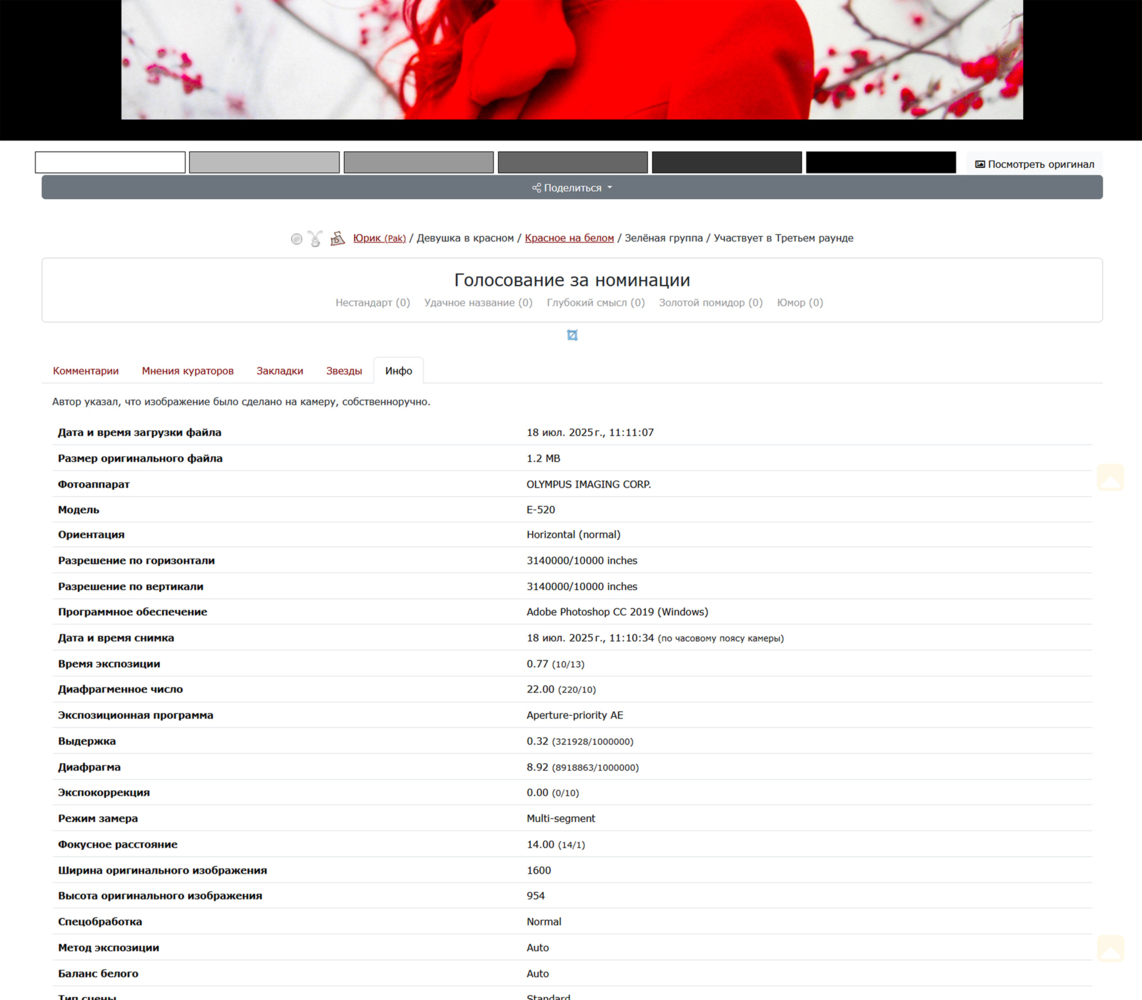Image resolution: width=1142 pixels, height=1000 pixels.
Task: Click the Multi-segment metering value
Action: click(x=561, y=819)
